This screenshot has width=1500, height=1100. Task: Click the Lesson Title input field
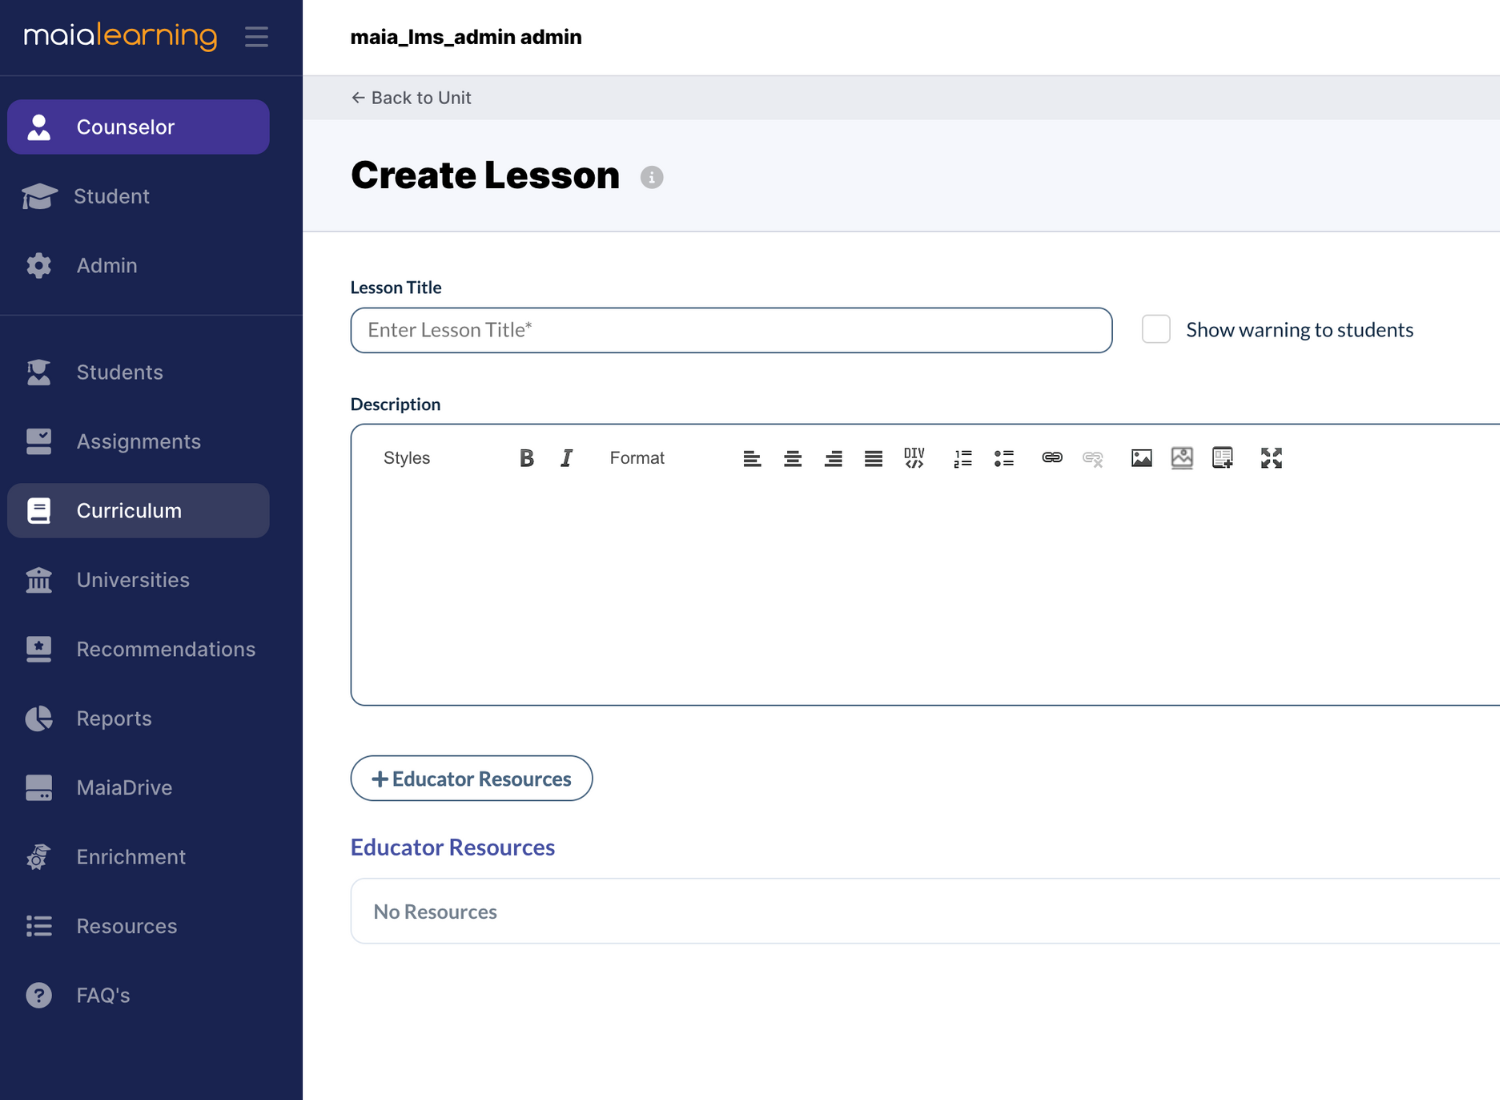[731, 330]
